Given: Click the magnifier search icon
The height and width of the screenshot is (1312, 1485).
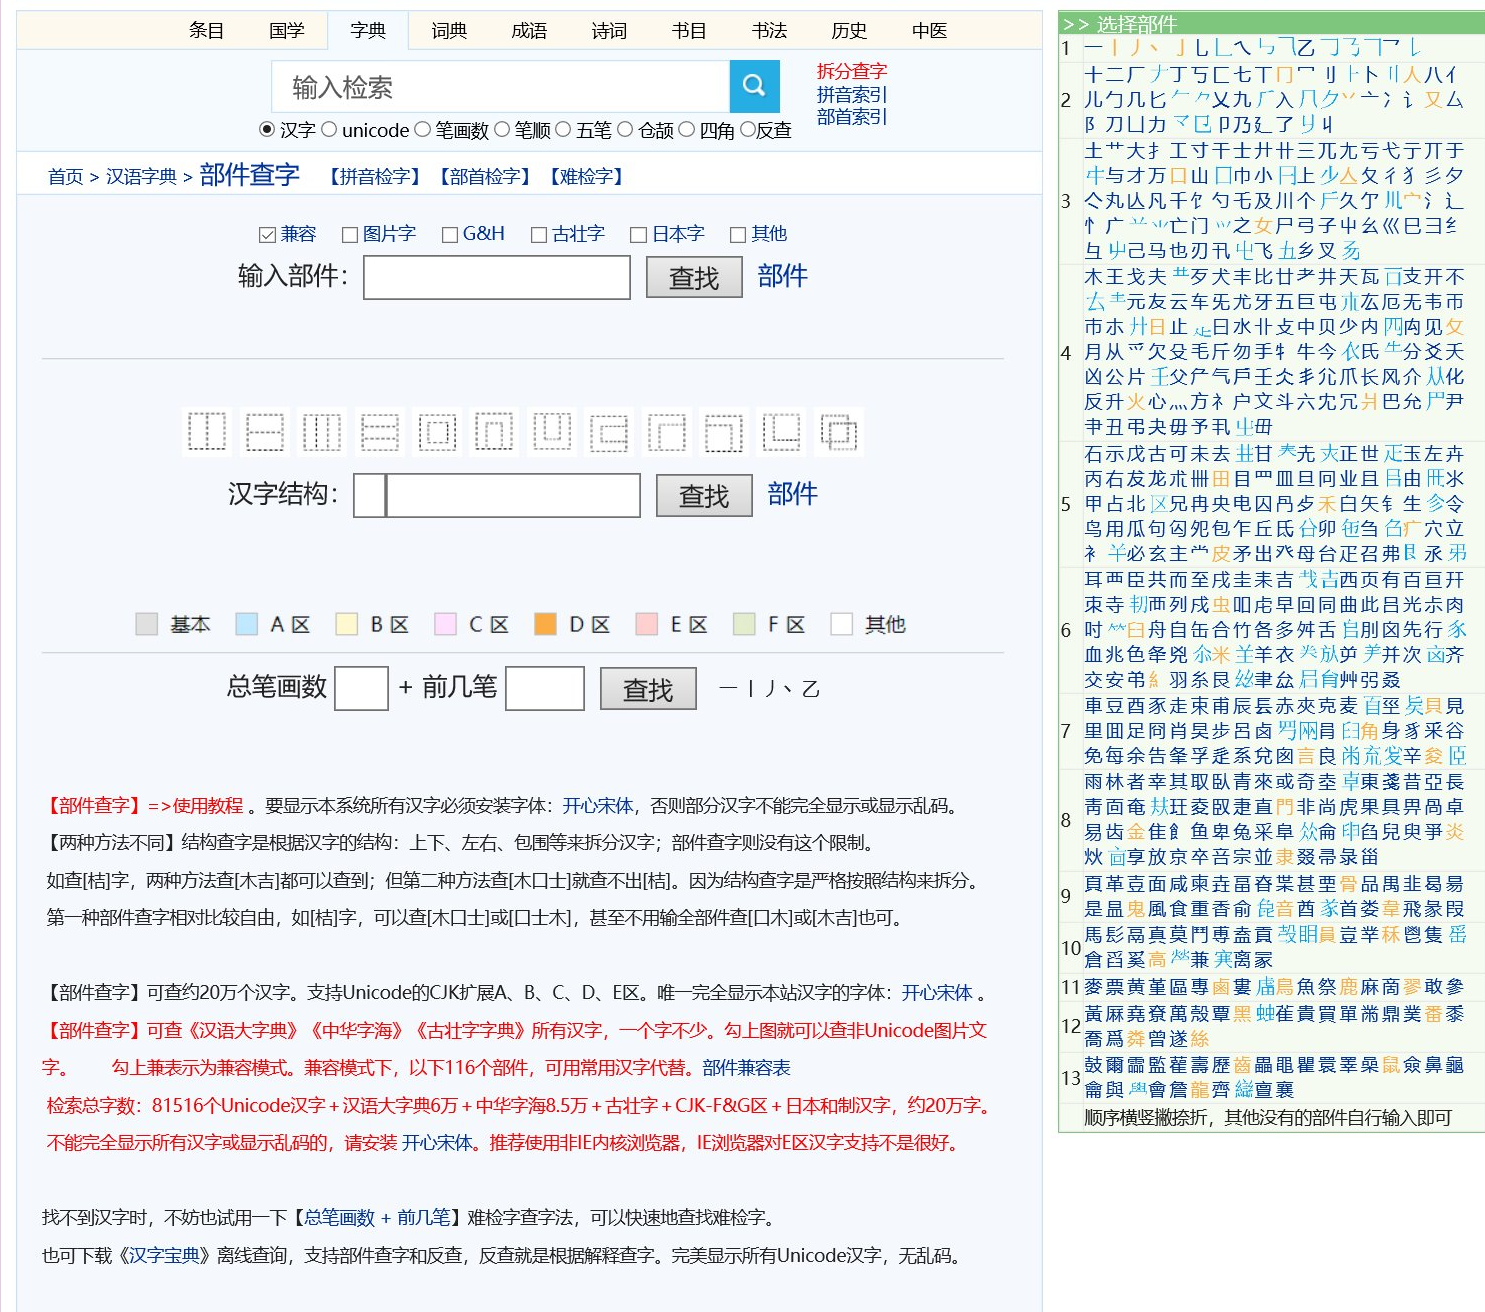Looking at the screenshot, I should coord(754,86).
